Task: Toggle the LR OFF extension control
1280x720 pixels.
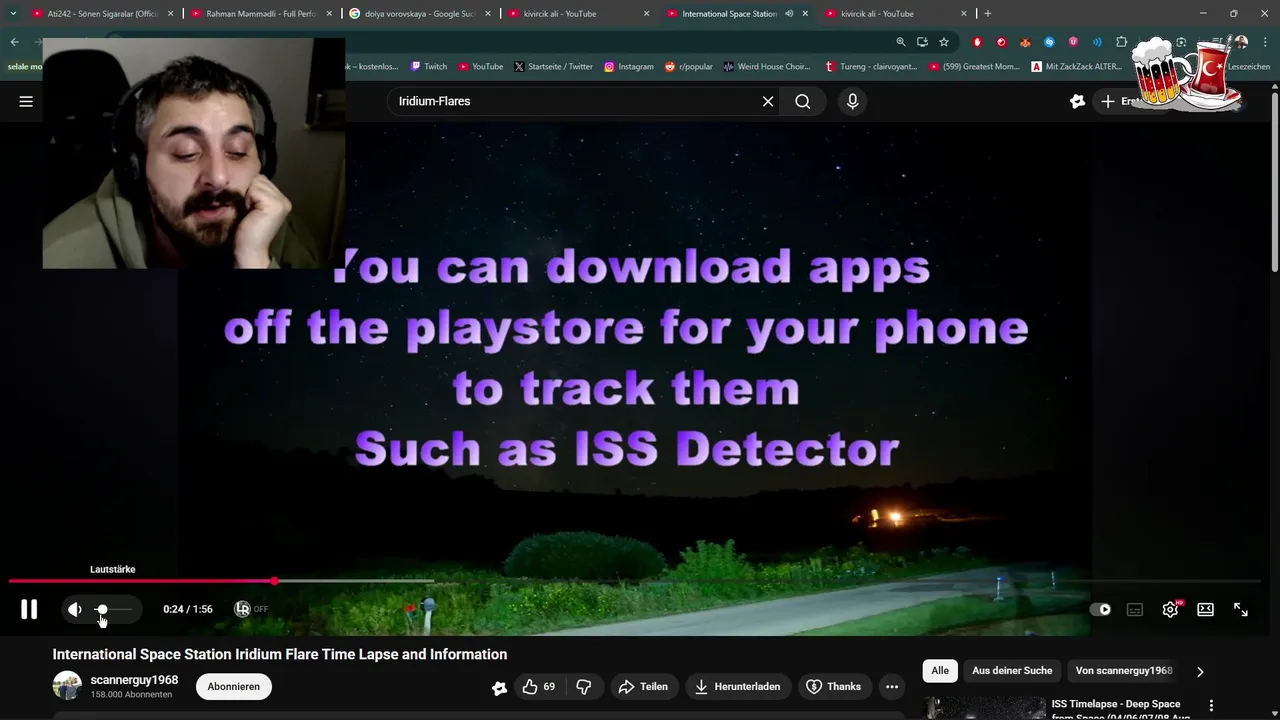Action: 251,609
